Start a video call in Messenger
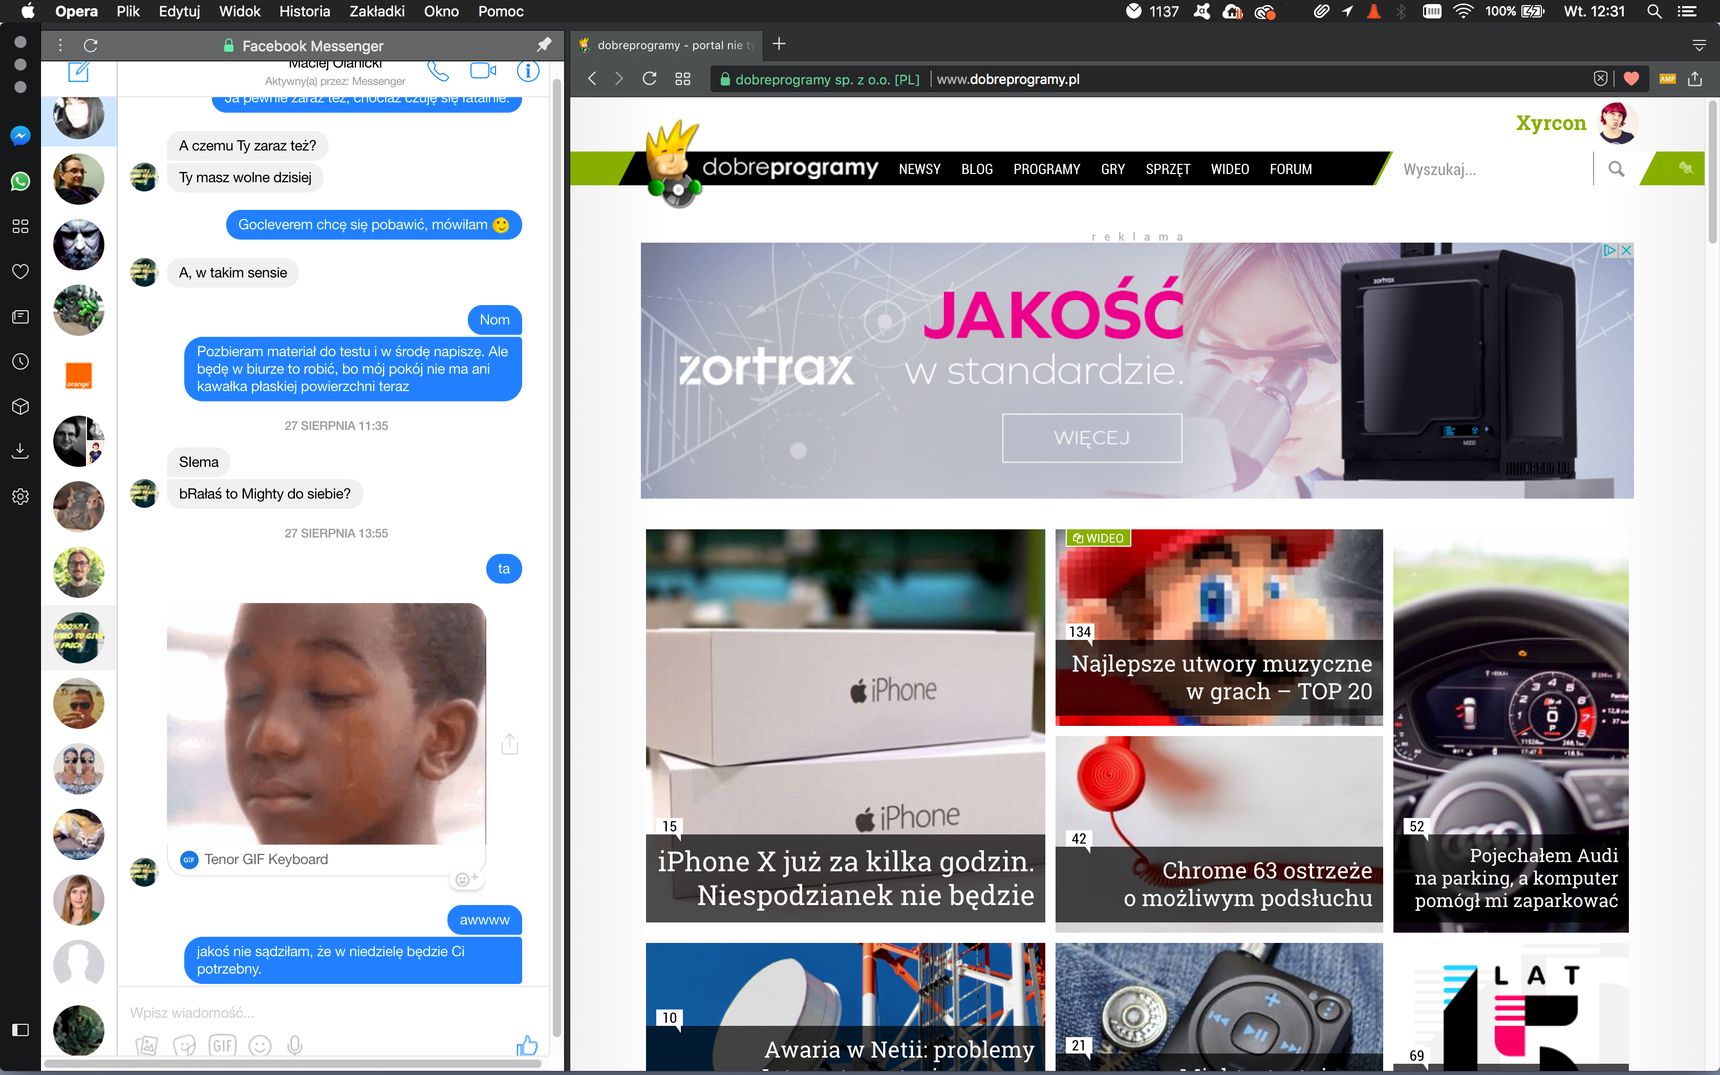 tap(483, 71)
